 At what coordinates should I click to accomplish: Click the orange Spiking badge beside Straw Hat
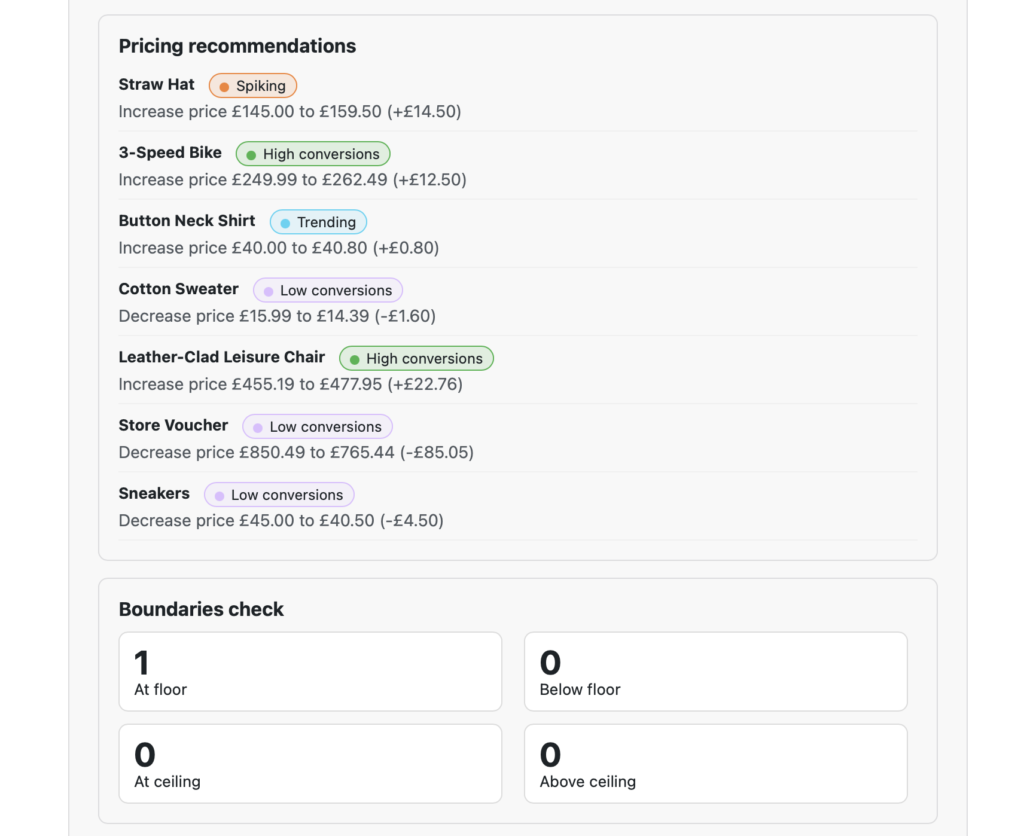[253, 86]
